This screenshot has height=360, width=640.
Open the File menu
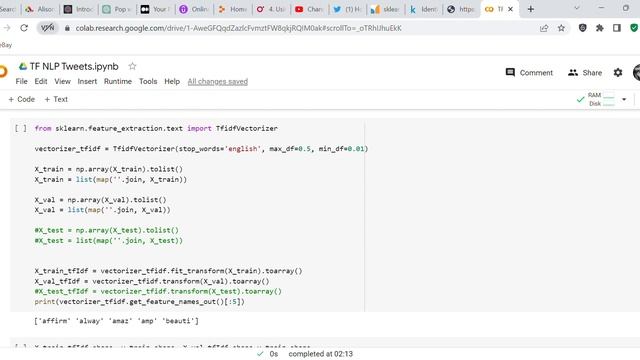(22, 81)
